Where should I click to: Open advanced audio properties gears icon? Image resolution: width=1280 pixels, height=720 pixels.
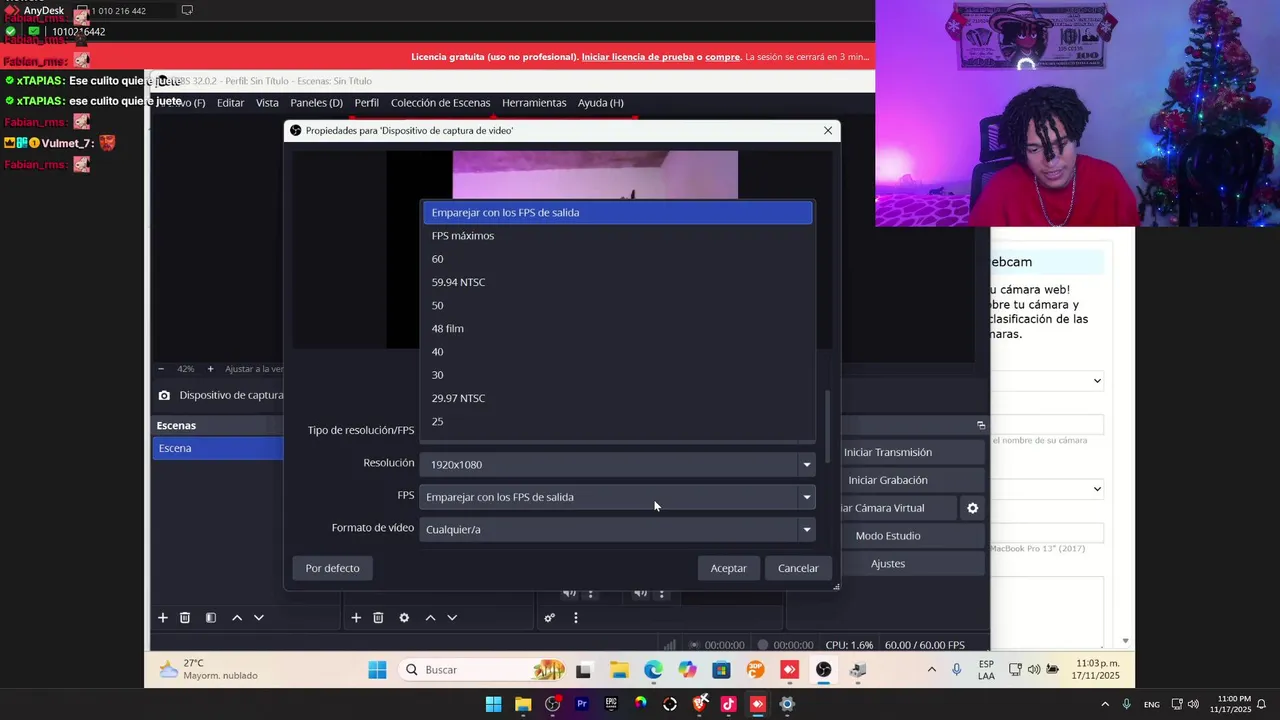tap(549, 618)
